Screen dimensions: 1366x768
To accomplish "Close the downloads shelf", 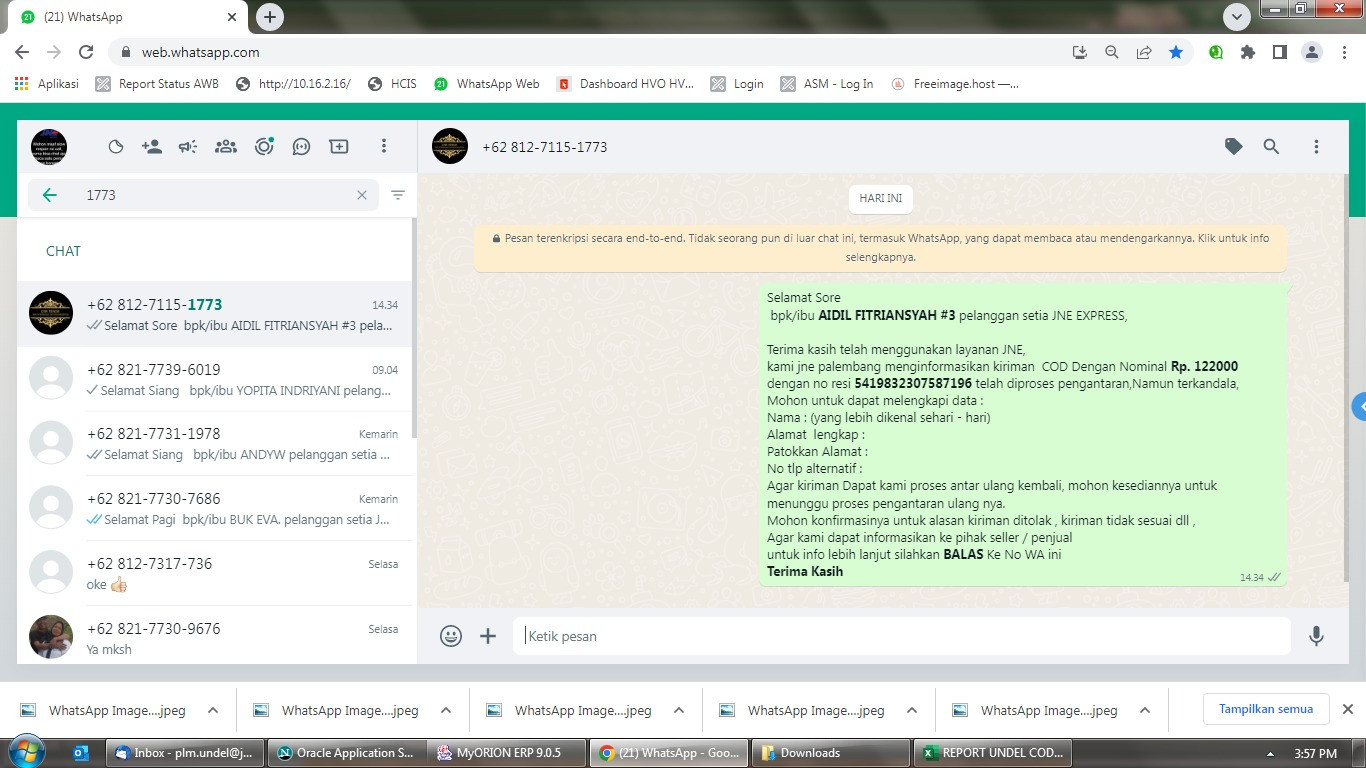I will point(1348,709).
